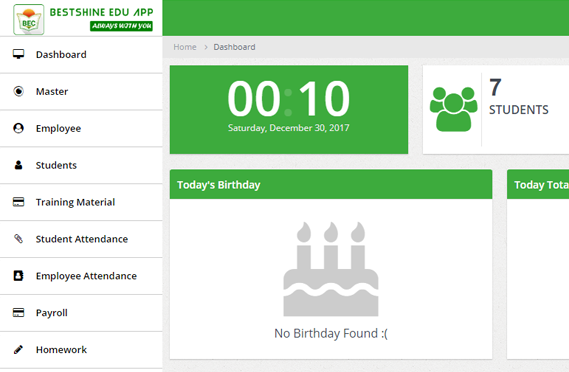
Task: Click the Employee user-circle icon
Action: [19, 128]
